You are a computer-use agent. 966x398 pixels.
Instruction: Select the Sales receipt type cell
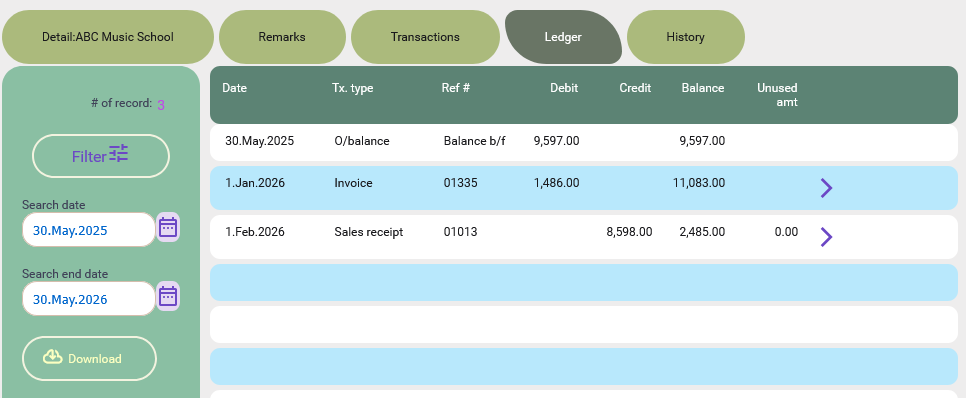tap(368, 232)
